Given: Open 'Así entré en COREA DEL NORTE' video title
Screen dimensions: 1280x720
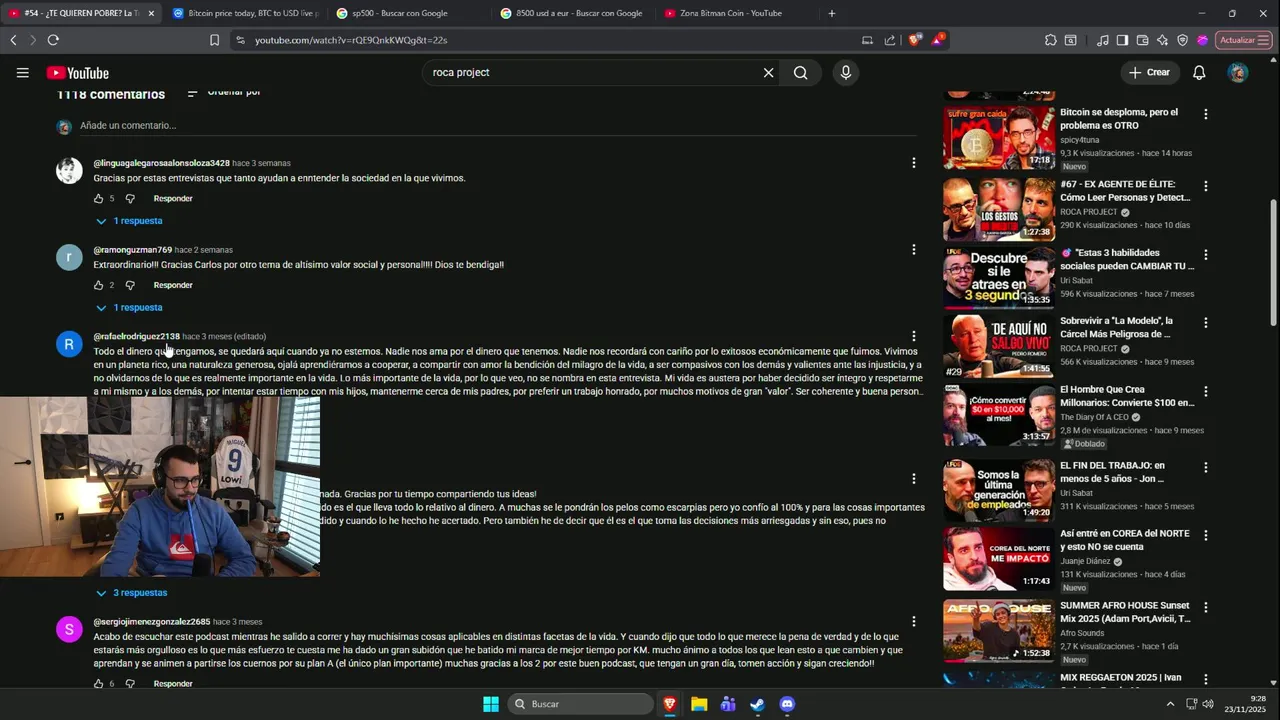Looking at the screenshot, I should coord(1125,540).
